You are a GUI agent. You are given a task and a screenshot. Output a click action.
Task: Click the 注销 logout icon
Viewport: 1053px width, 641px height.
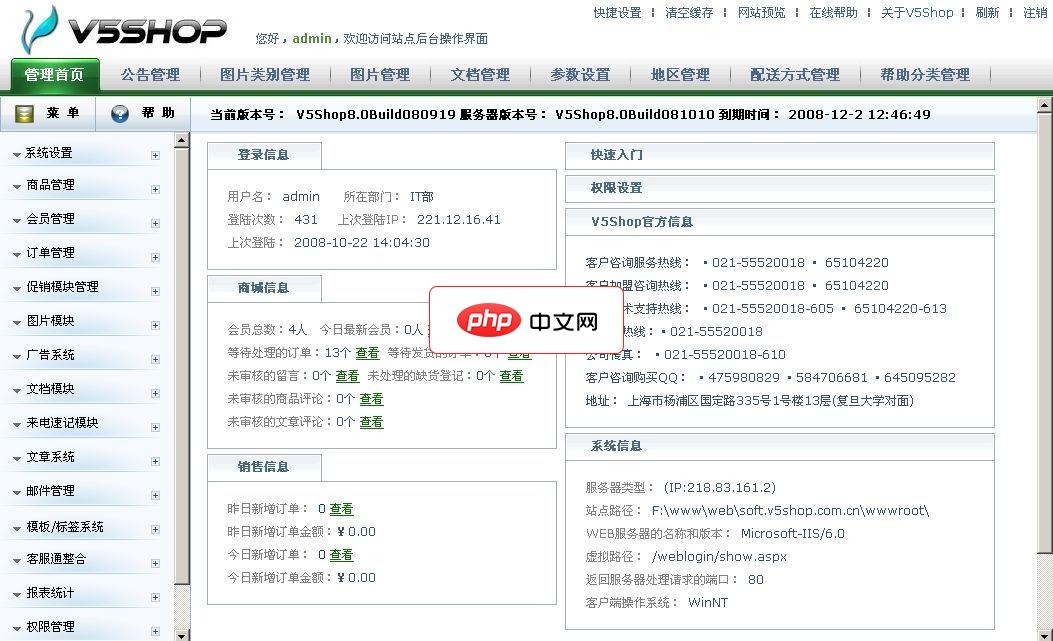point(1035,13)
